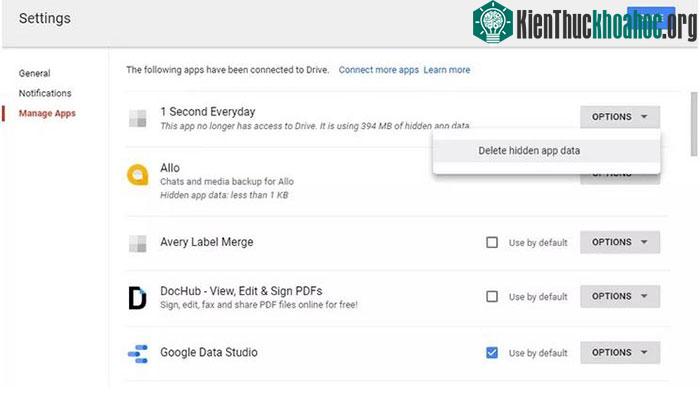The width and height of the screenshot is (700, 393).
Task: Select the Manage Apps settings tab
Action: [x=47, y=113]
